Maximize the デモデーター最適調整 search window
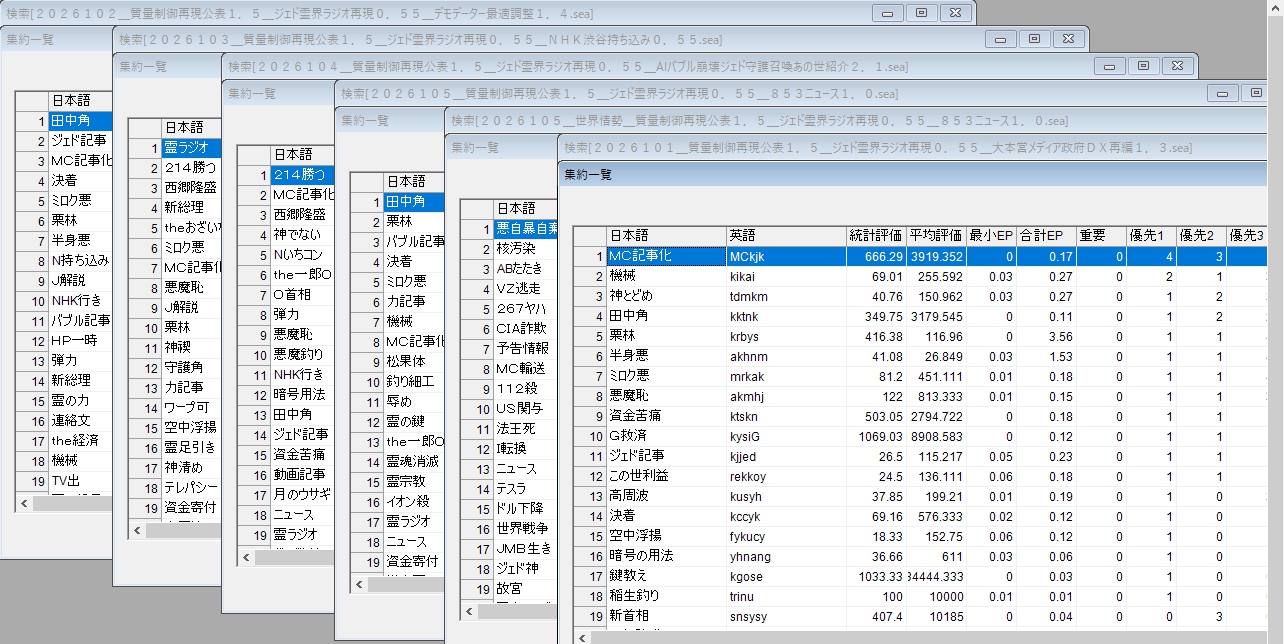1284x644 pixels. point(921,13)
